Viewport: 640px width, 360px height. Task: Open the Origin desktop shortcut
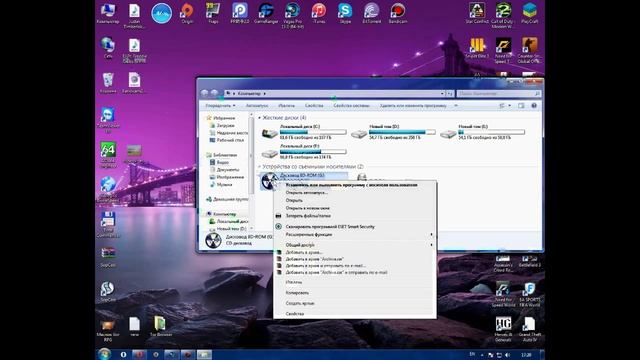pyautogui.click(x=187, y=13)
